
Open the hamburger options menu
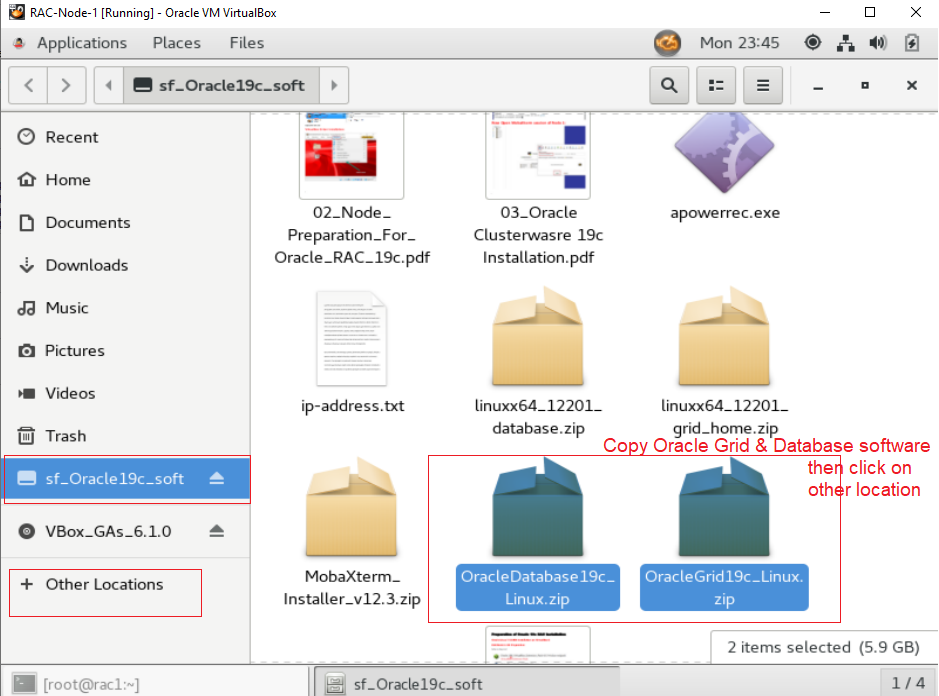762,85
